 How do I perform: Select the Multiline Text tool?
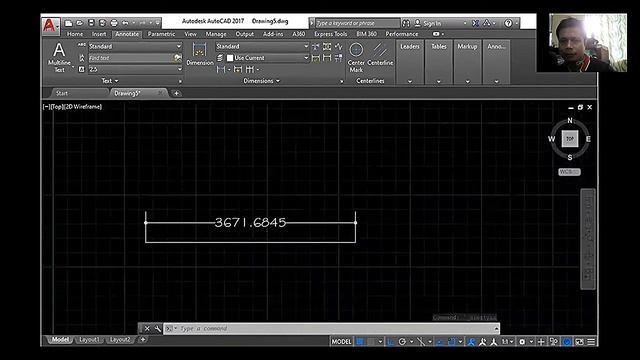[59, 57]
